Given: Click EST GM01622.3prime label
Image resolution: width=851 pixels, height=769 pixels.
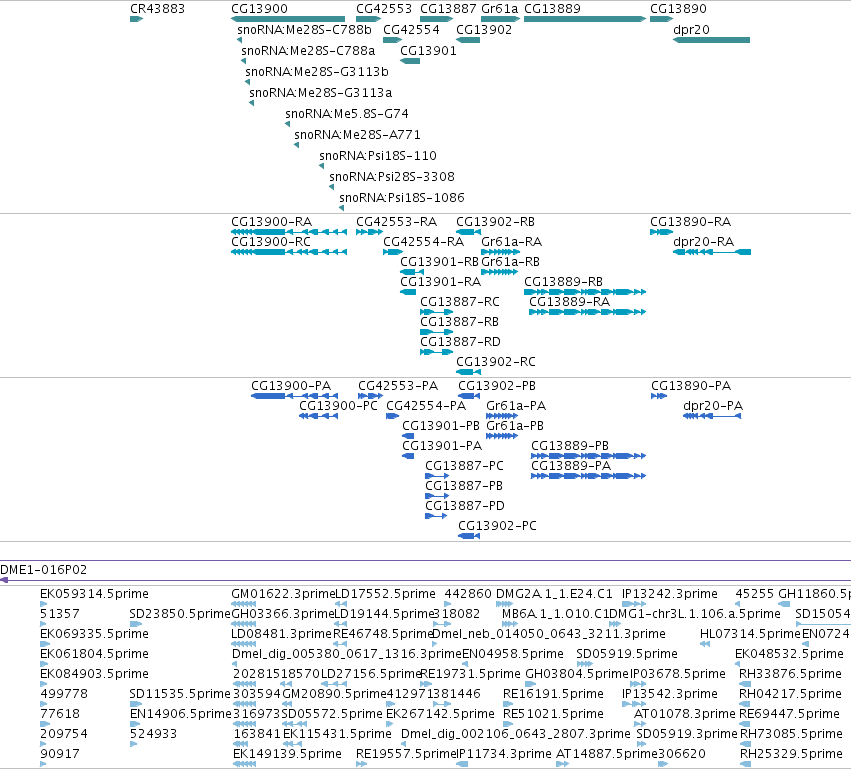Looking at the screenshot, I should (x=283, y=594).
